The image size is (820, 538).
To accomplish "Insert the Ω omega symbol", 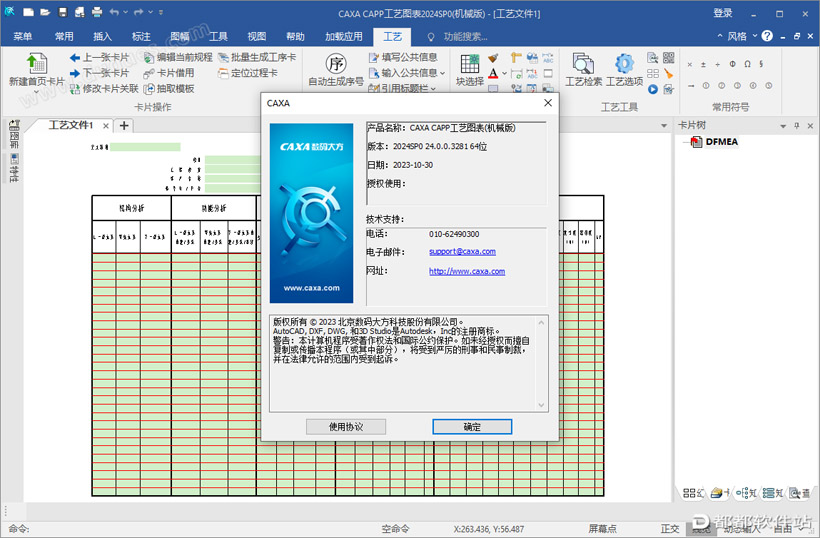I will (x=747, y=64).
